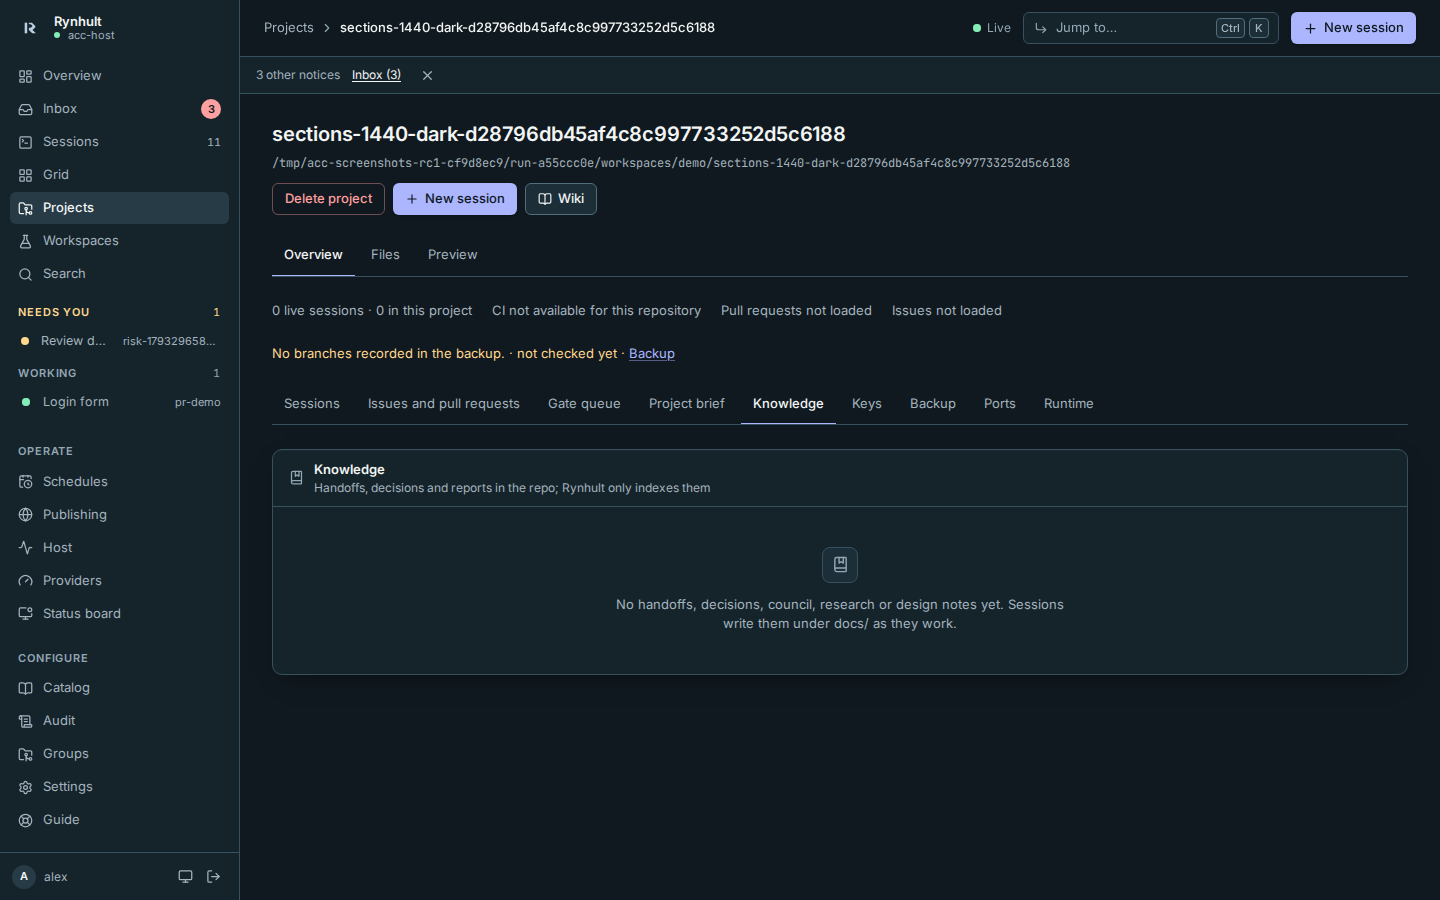Open the Guide page
The width and height of the screenshot is (1440, 900).
click(x=119, y=820)
